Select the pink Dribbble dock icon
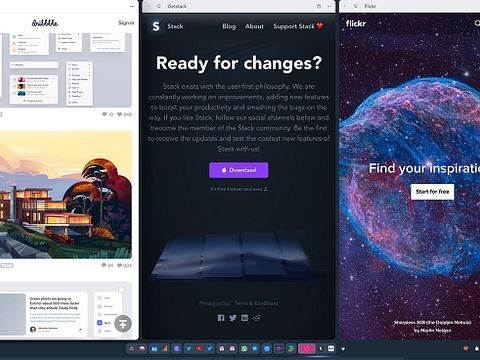The width and height of the screenshot is (480, 360). coord(307,349)
